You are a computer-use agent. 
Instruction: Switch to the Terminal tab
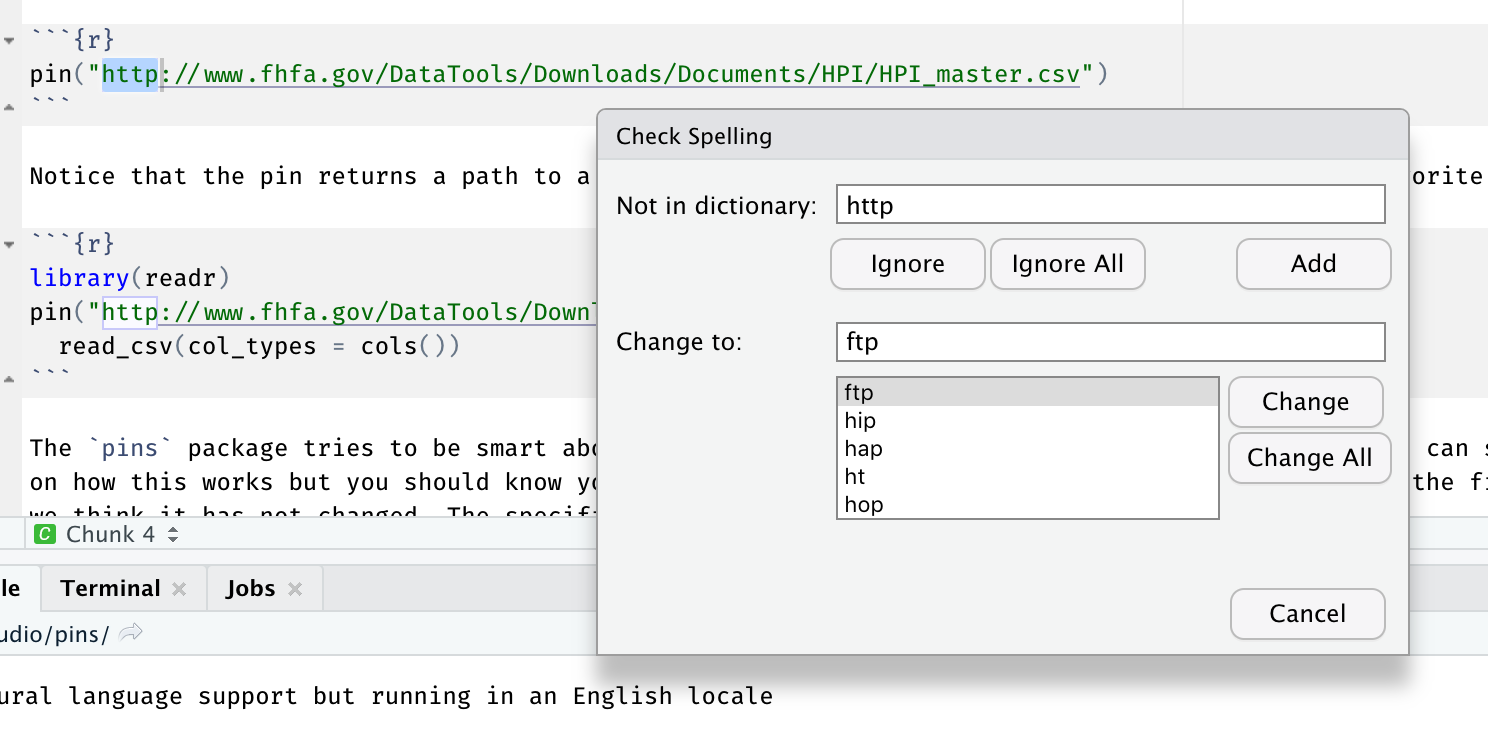click(x=110, y=588)
